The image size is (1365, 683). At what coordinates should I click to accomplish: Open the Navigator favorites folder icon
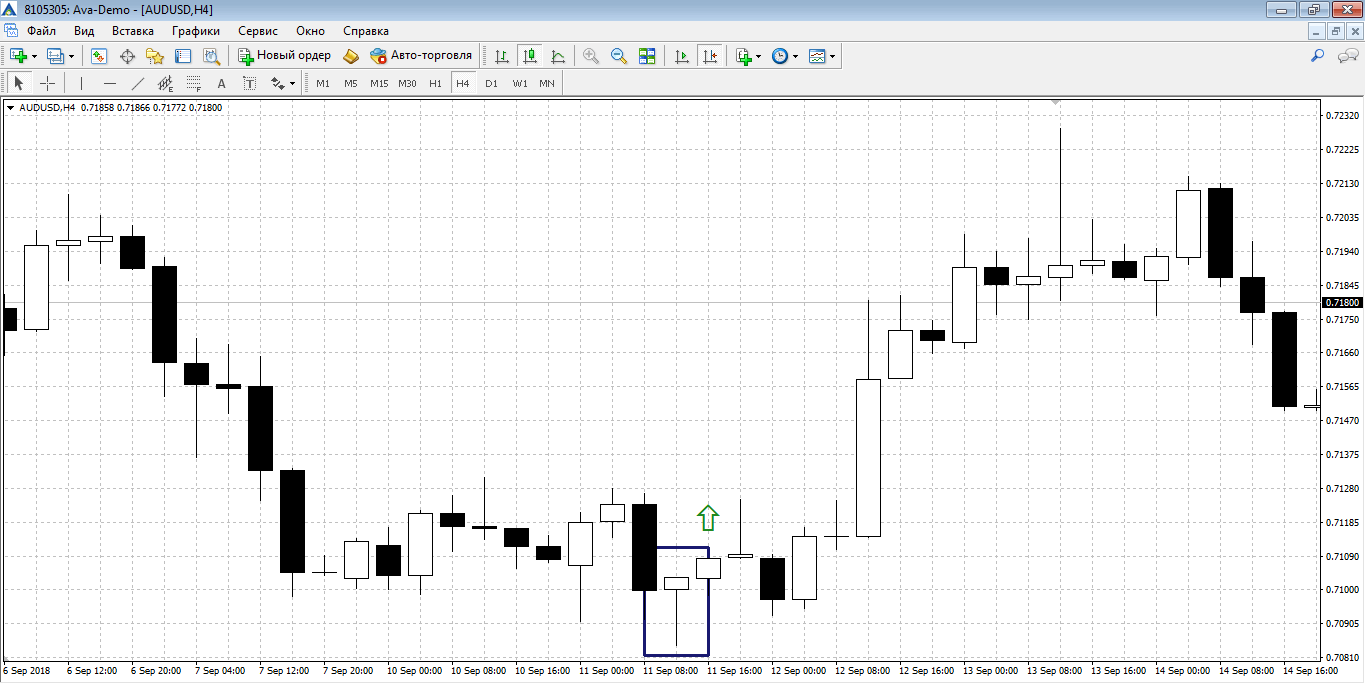pos(155,56)
